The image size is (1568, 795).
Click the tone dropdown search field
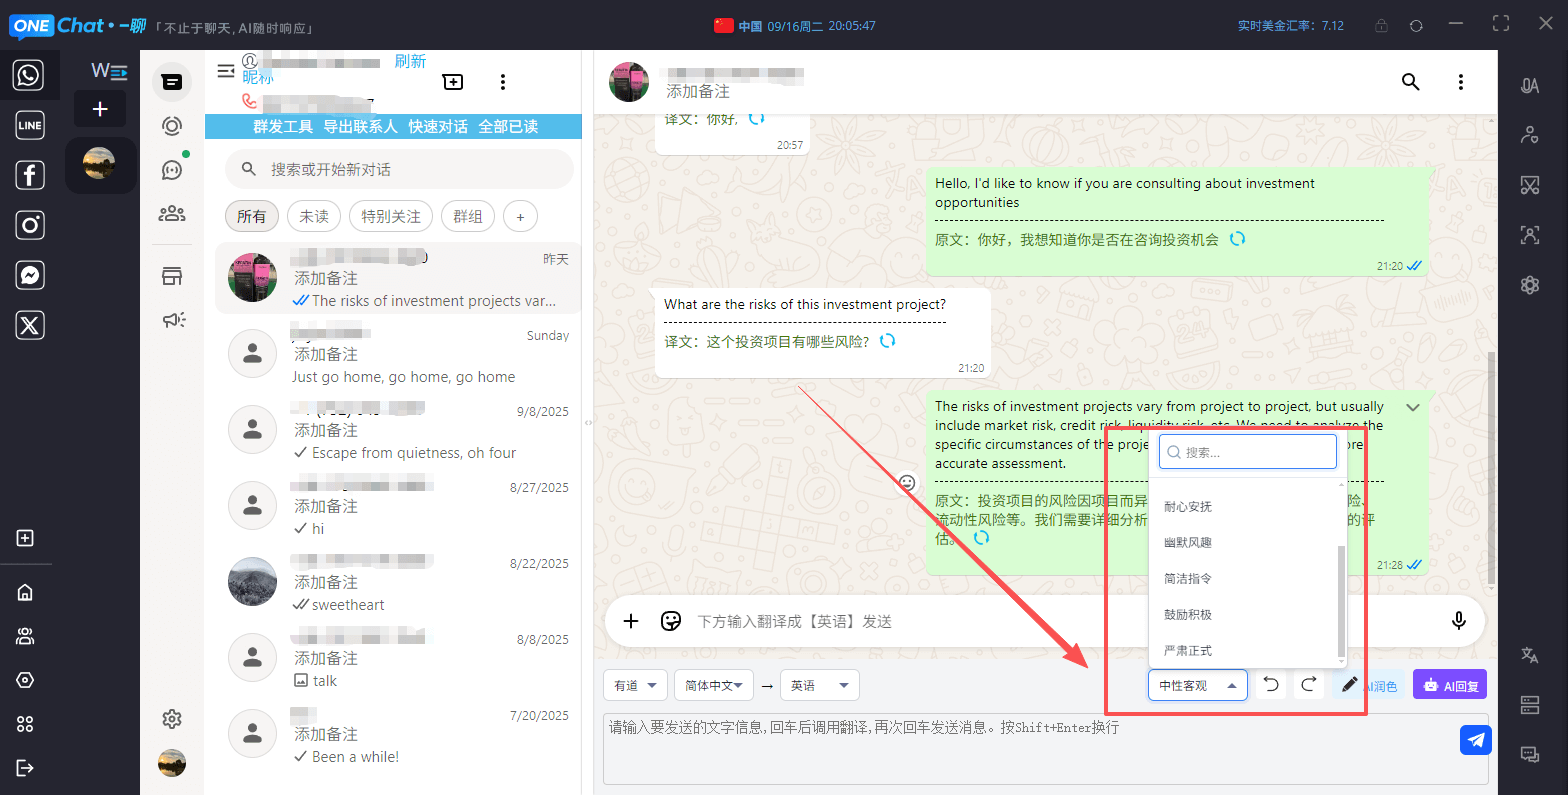[1248, 452]
